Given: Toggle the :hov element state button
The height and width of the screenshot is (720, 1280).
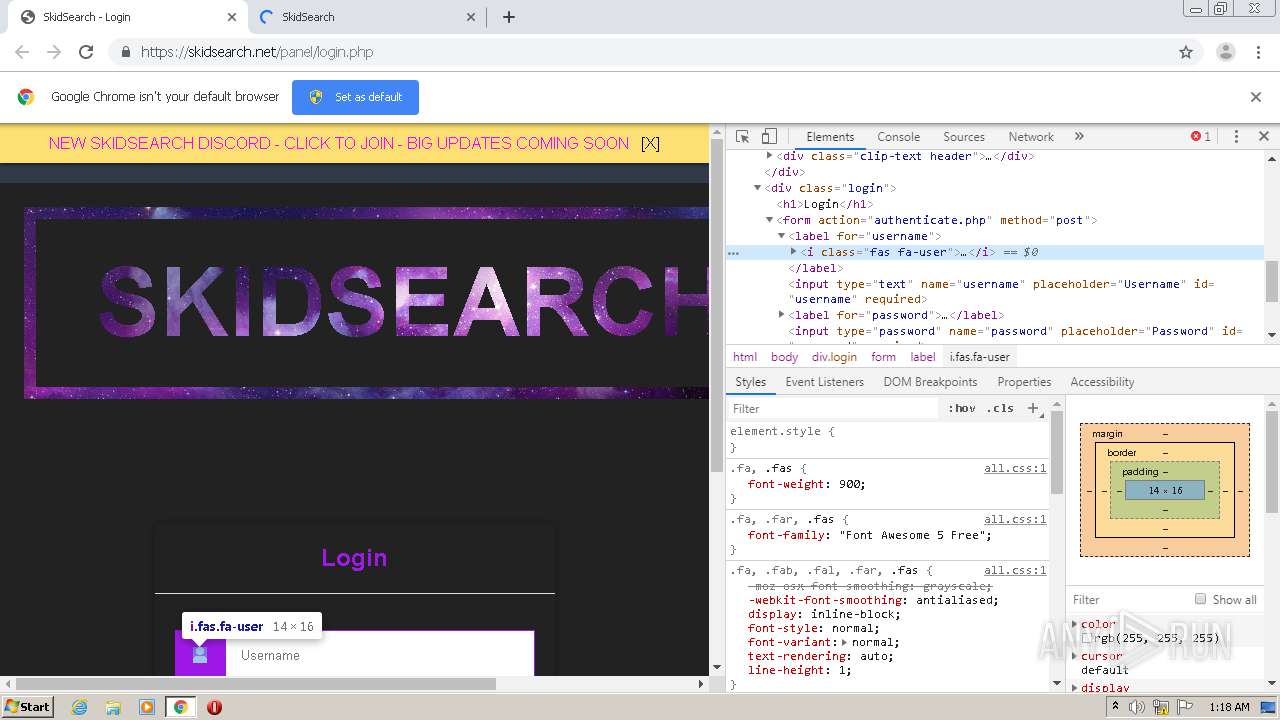Looking at the screenshot, I should pyautogui.click(x=962, y=408).
